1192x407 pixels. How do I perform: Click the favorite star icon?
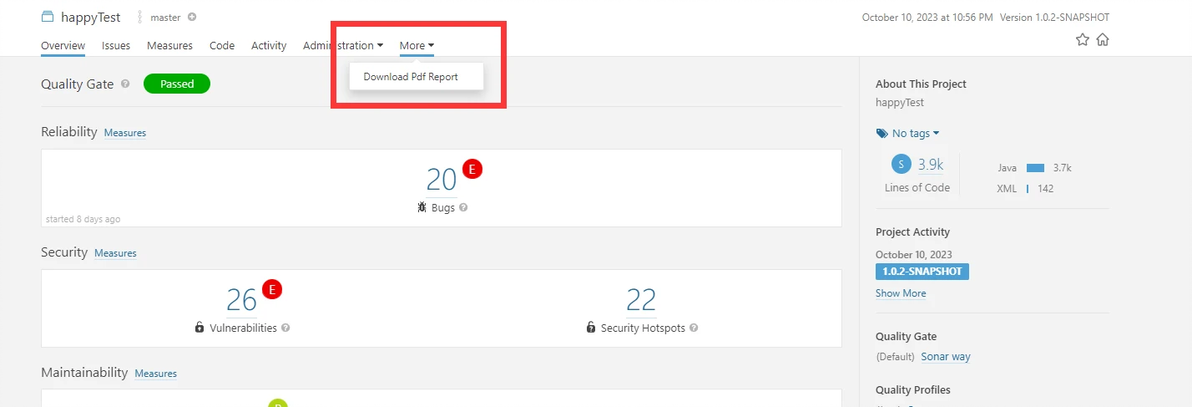(x=1083, y=40)
